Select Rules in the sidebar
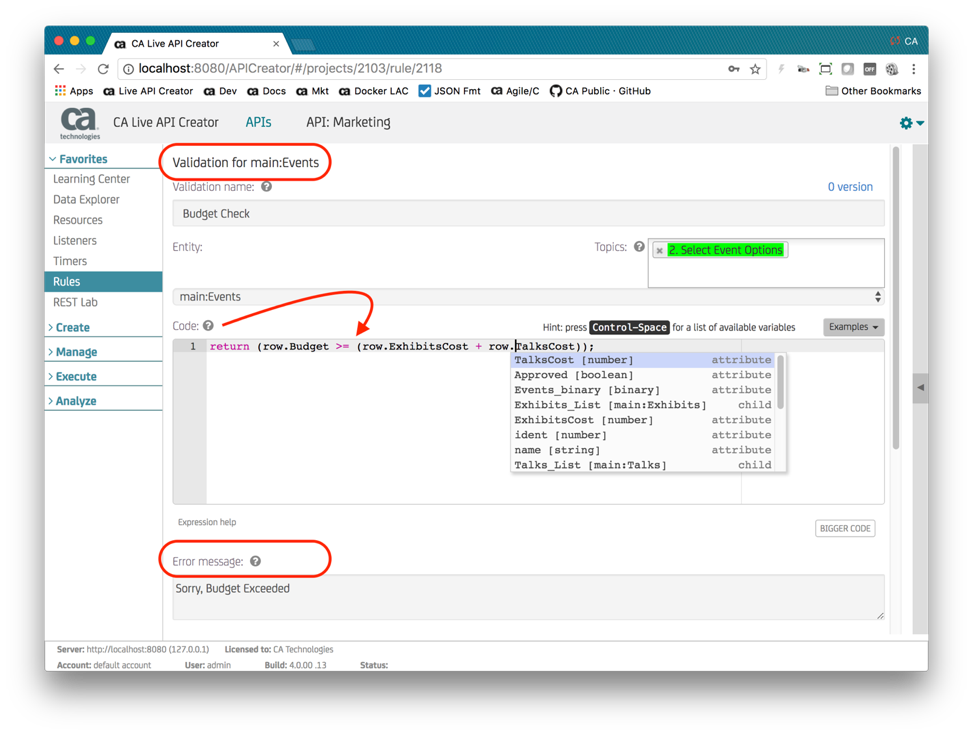 coord(104,281)
